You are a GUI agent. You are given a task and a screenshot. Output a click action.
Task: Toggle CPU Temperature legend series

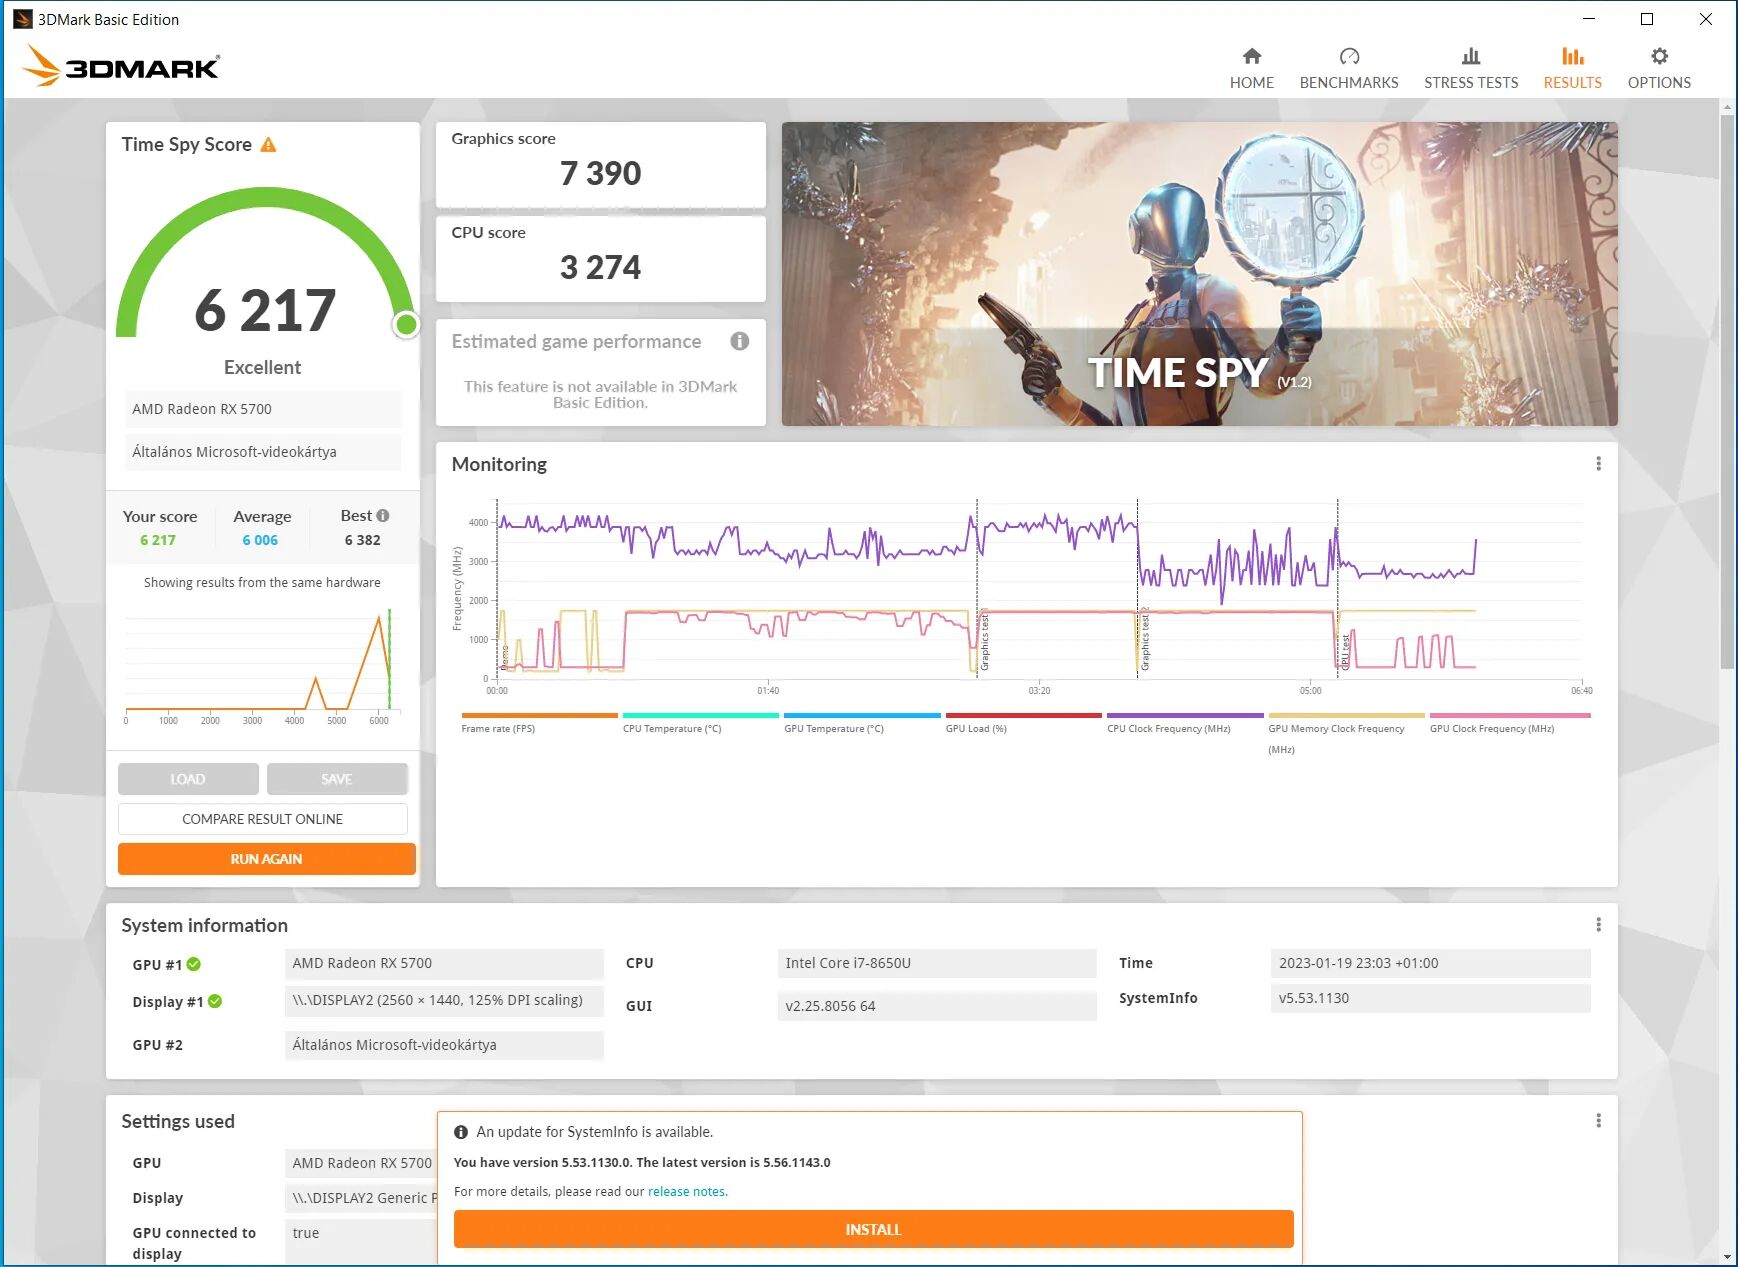click(700, 722)
